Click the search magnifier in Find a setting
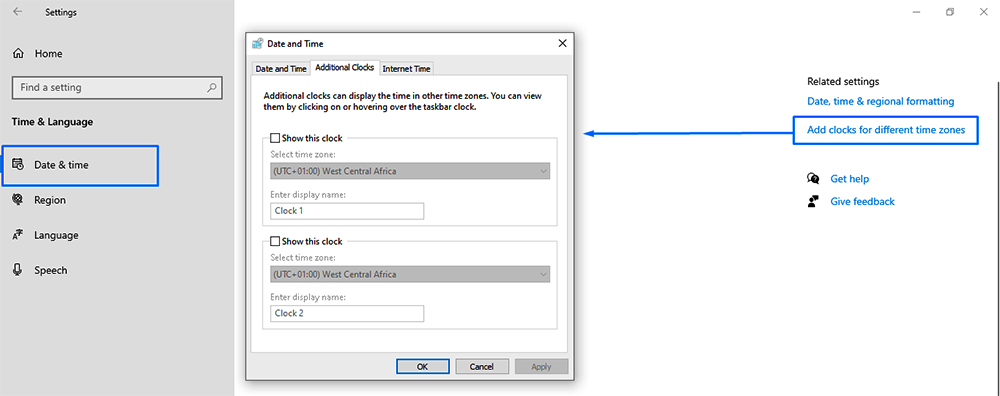1000x396 pixels. click(212, 87)
